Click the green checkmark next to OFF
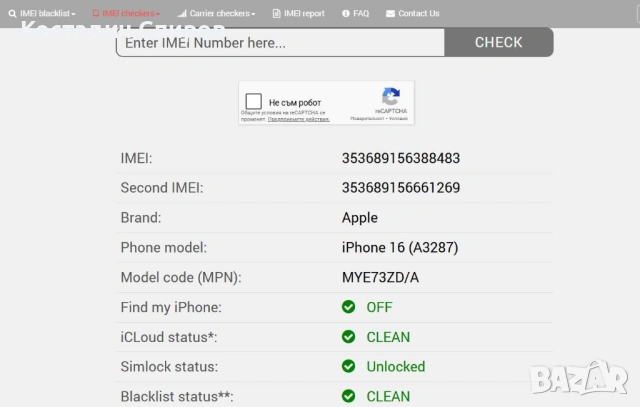This screenshot has height=407, width=640. pos(349,307)
